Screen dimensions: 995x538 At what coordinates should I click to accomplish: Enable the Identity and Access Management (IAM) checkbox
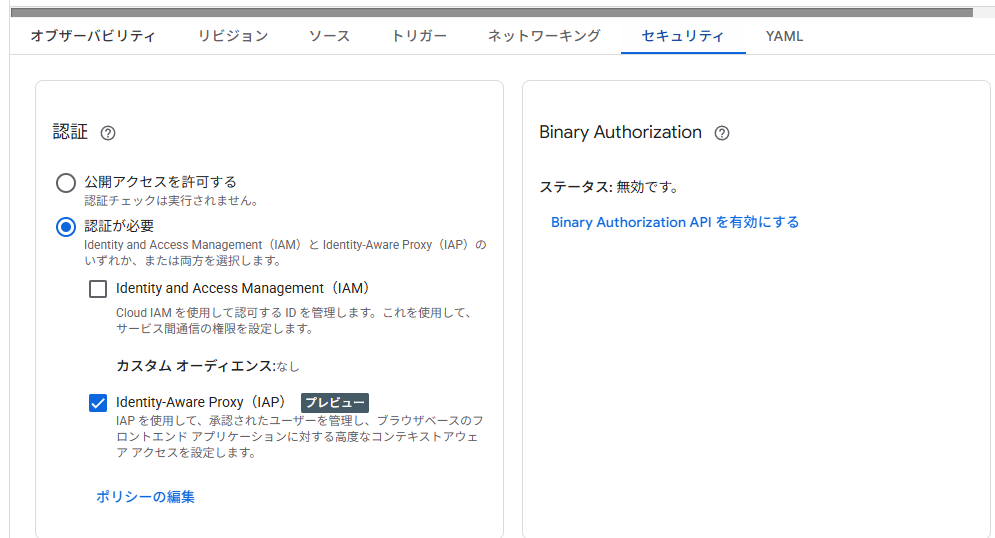click(98, 289)
